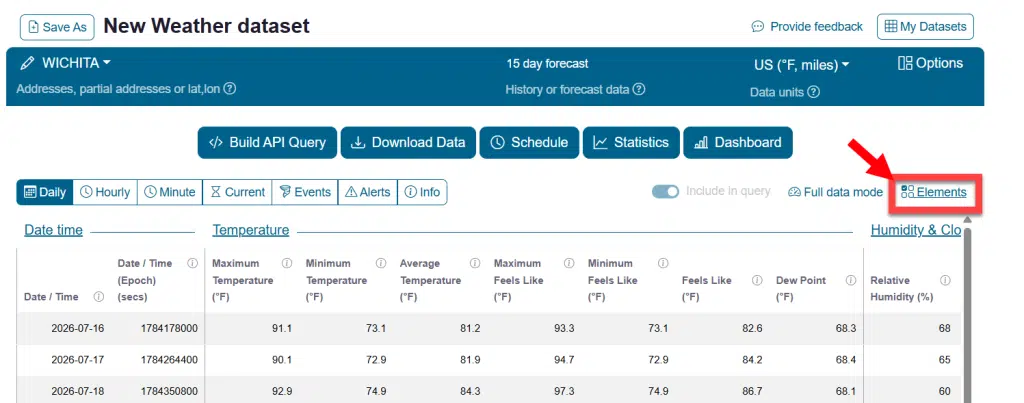Click the Save As button
Viewport: 1024px width, 403px height.
(x=57, y=27)
